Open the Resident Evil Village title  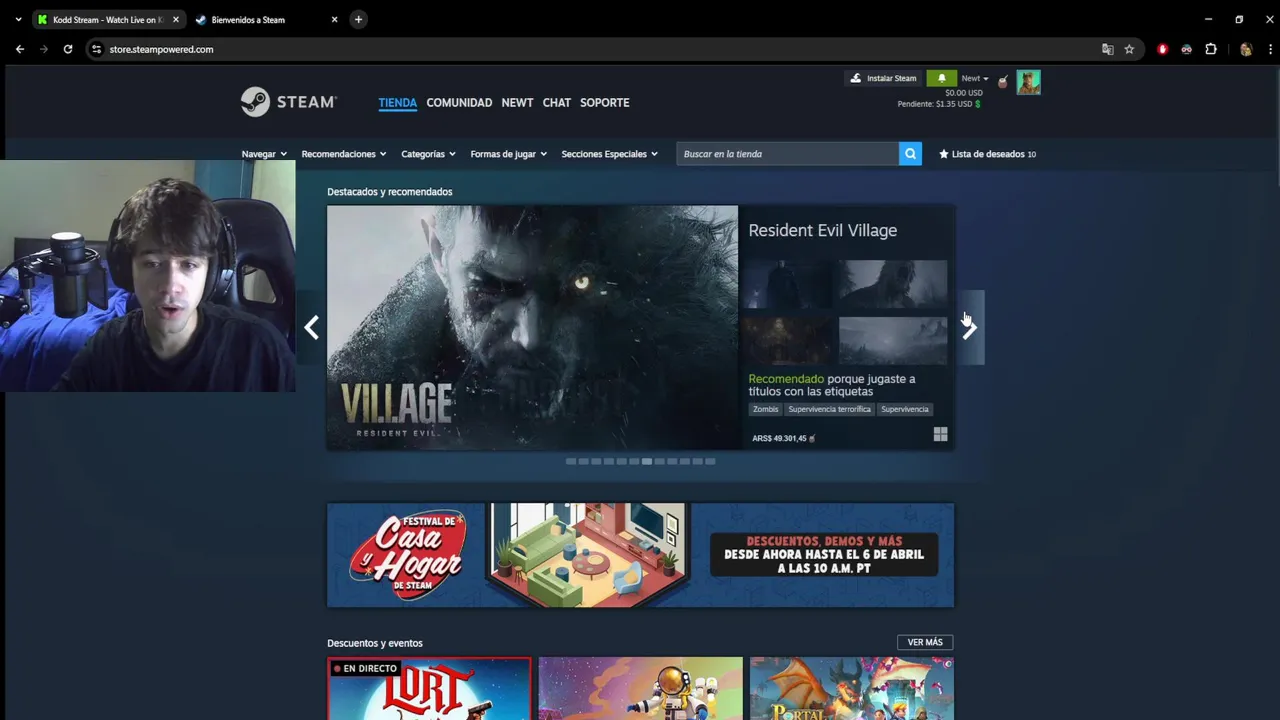(x=822, y=230)
